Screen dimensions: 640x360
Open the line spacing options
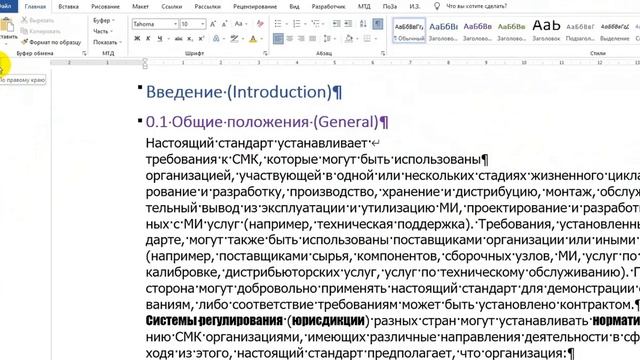tap(327, 39)
